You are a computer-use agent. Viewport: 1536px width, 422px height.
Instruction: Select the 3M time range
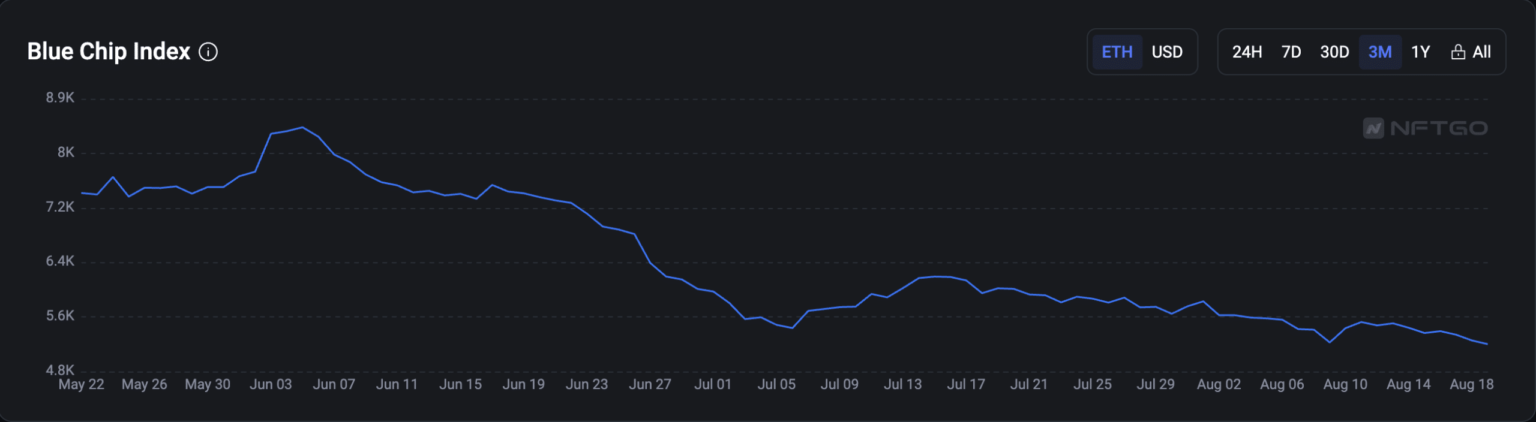pyautogui.click(x=1380, y=52)
